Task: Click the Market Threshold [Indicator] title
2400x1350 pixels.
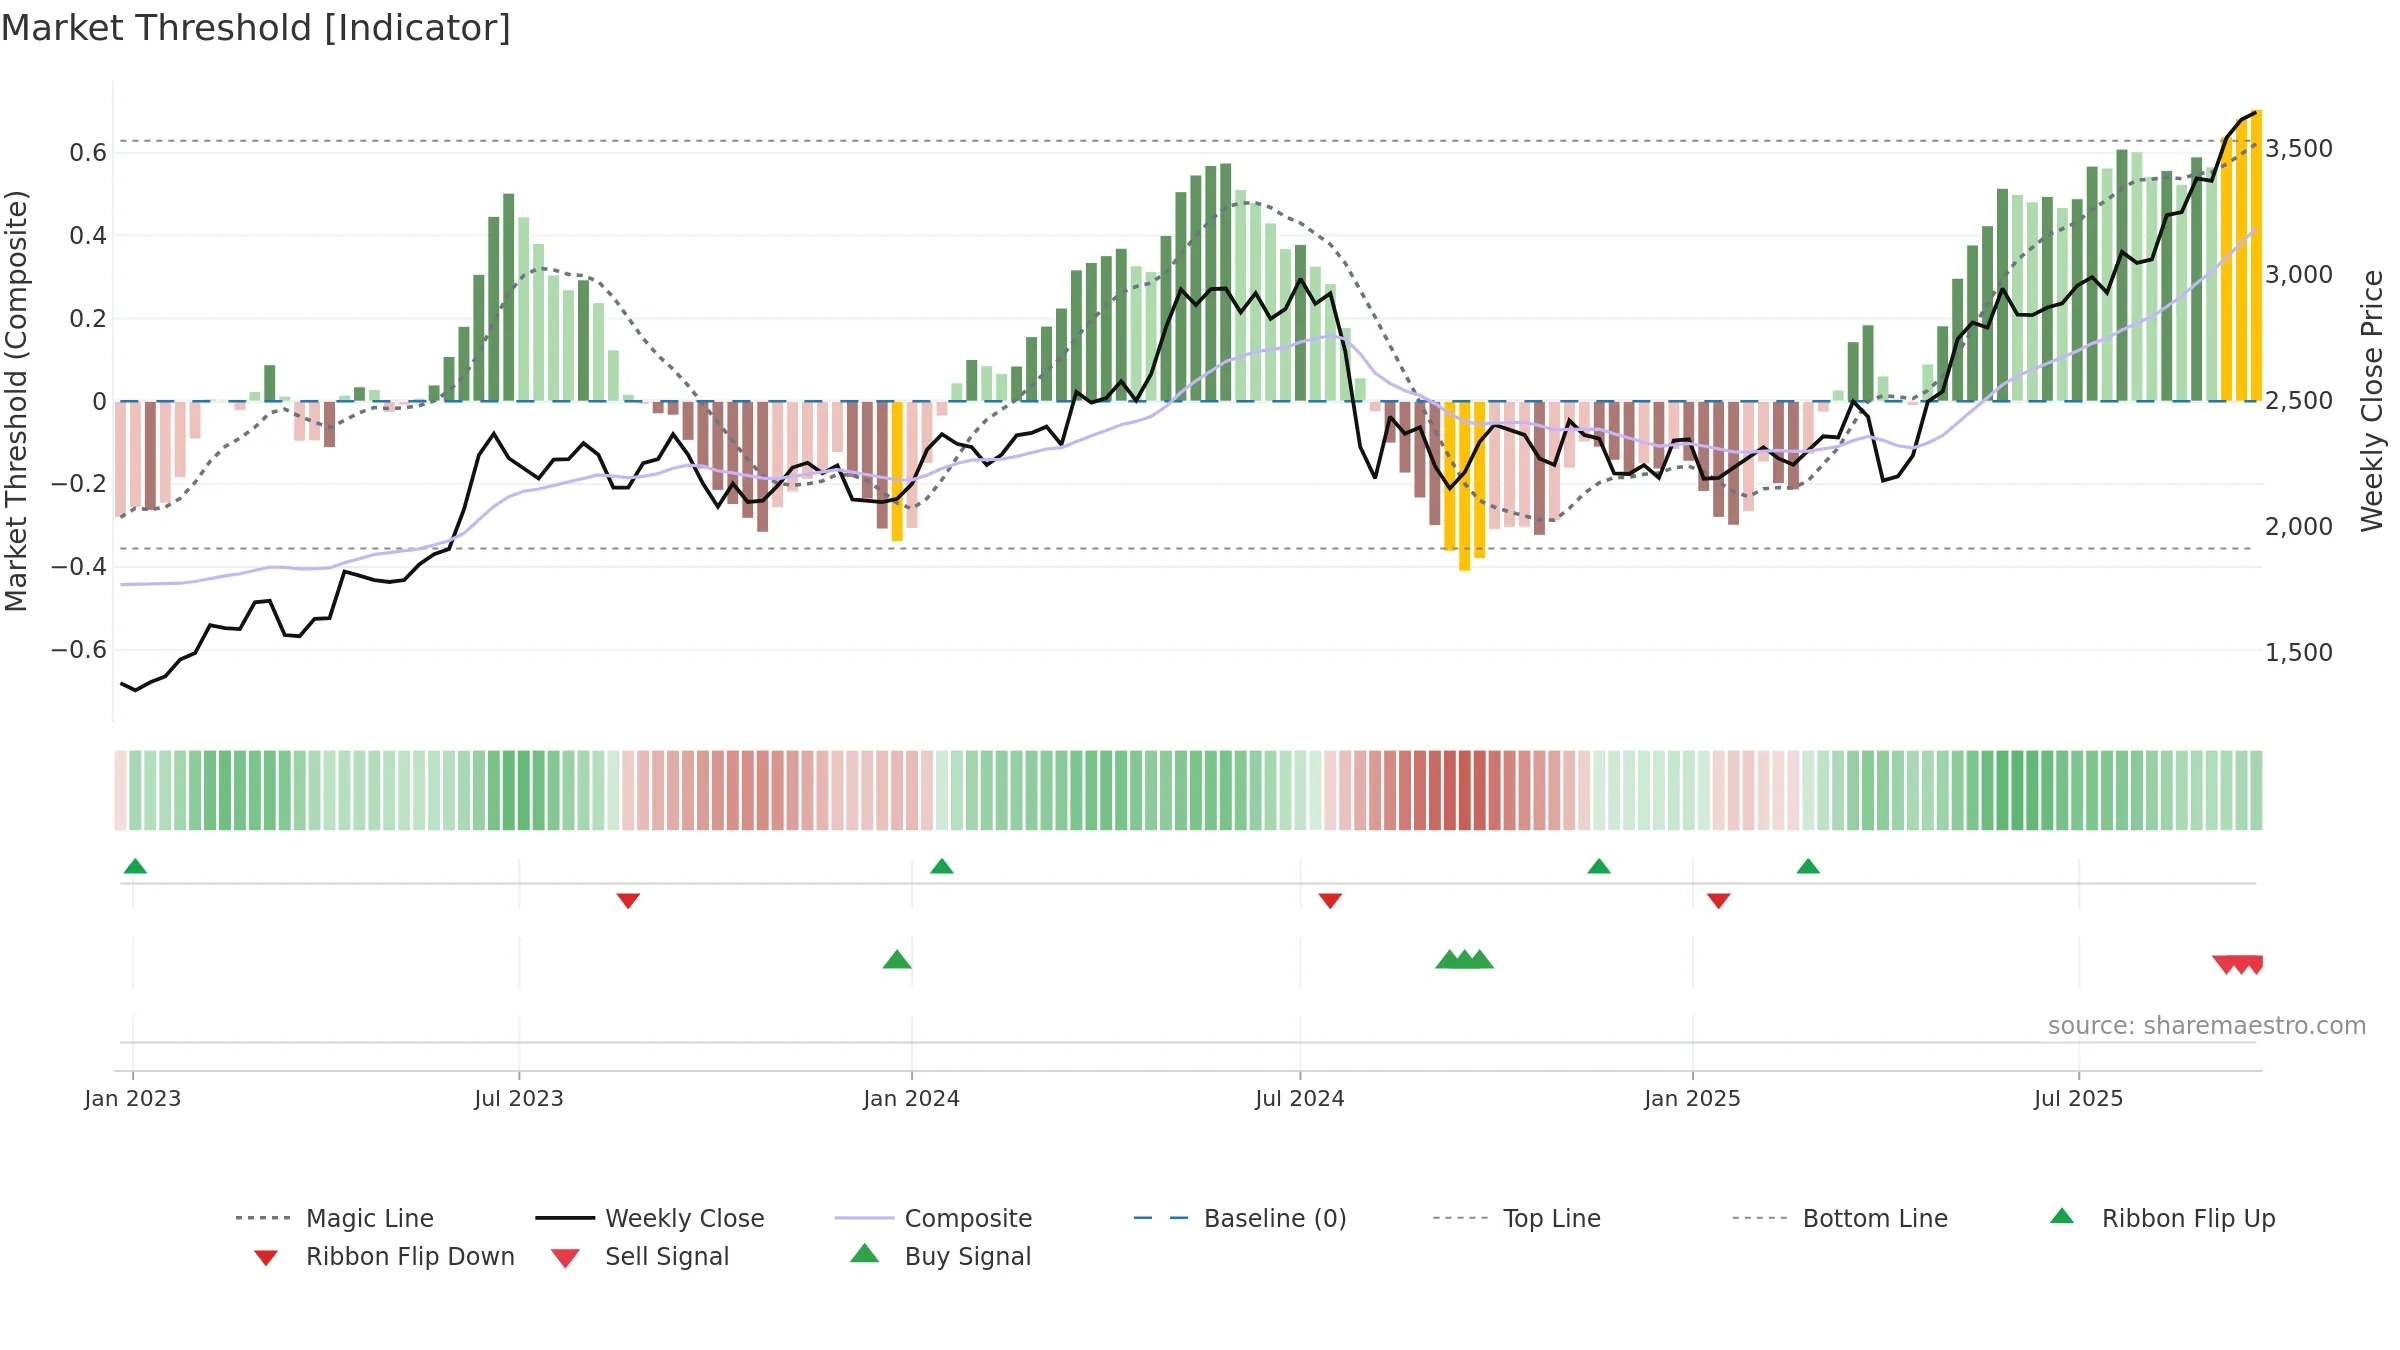Action: coord(256,28)
